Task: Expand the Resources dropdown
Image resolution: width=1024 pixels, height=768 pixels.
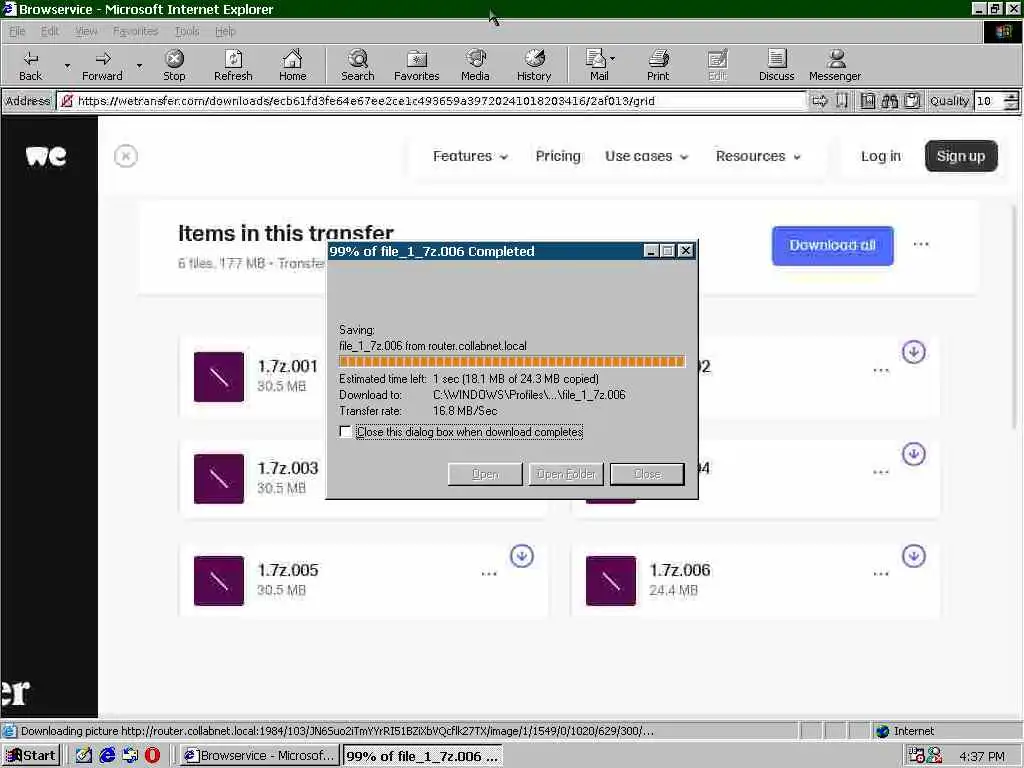Action: pos(758,156)
